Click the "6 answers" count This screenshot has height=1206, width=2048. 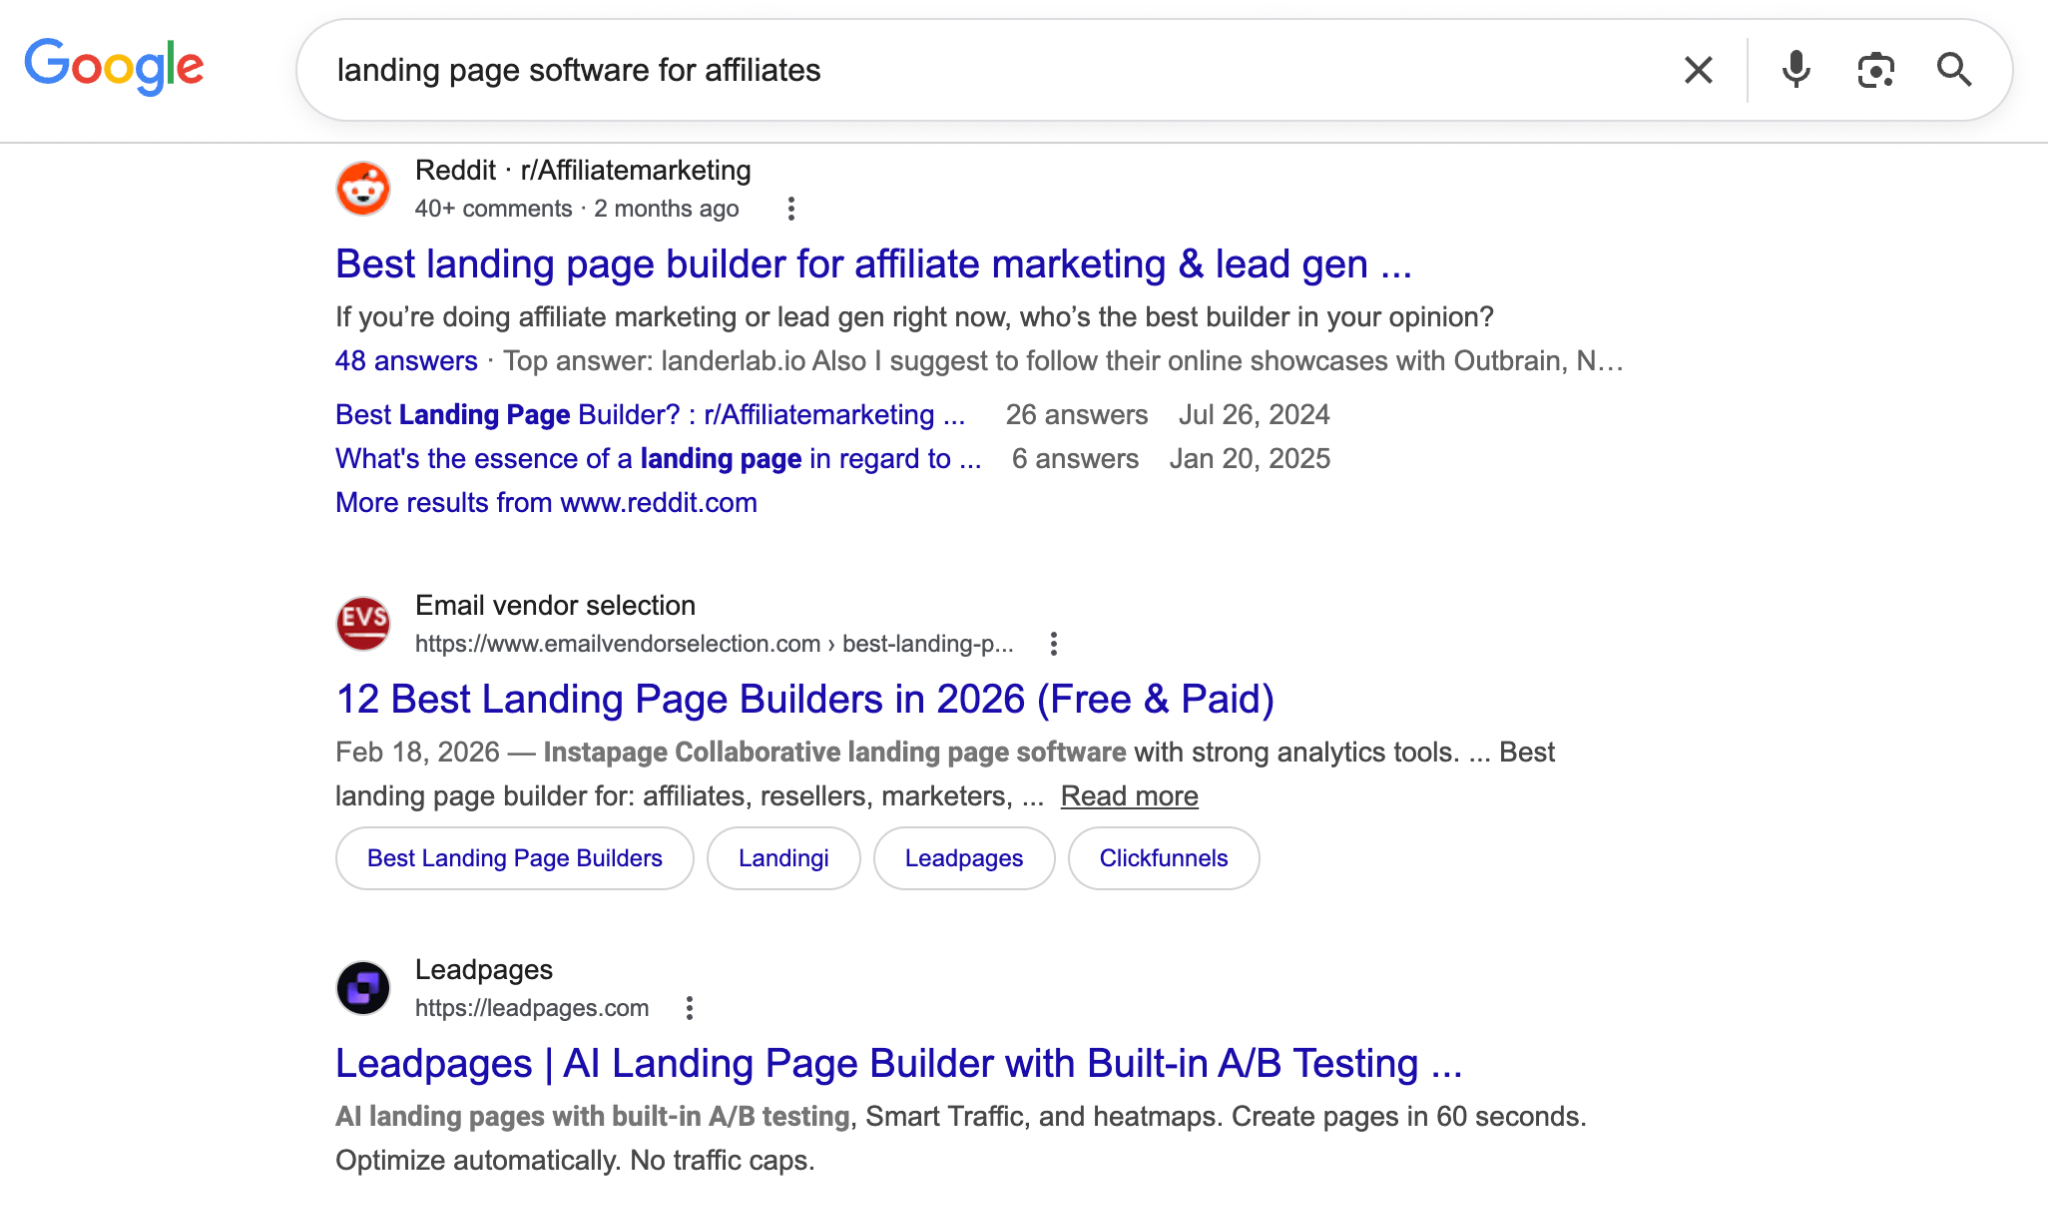coord(1075,458)
